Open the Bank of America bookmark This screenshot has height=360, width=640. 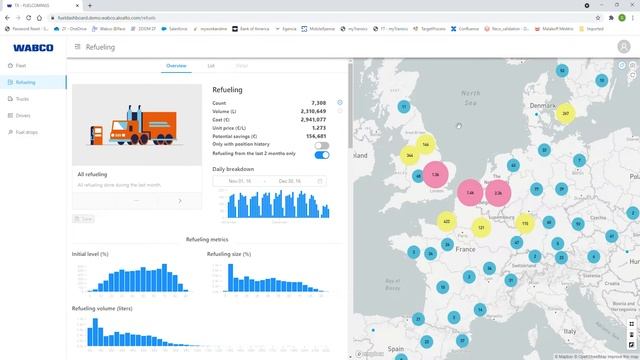click(x=251, y=29)
